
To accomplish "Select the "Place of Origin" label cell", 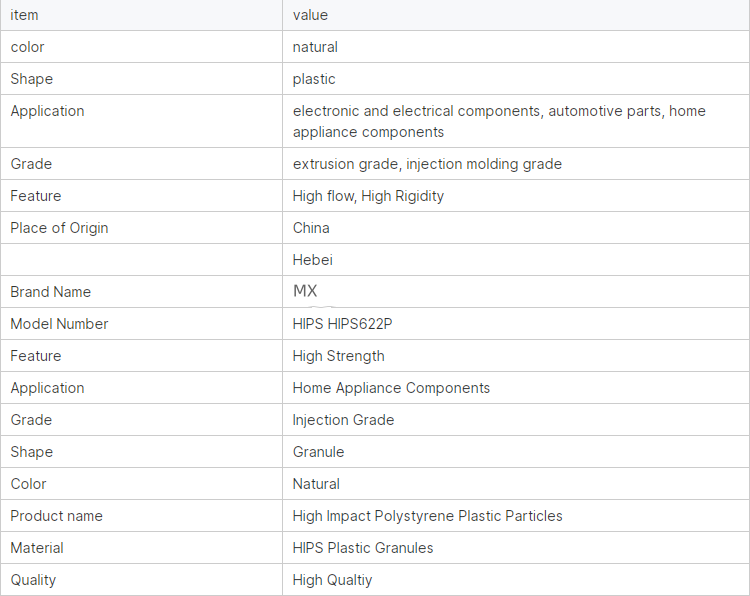I will (x=59, y=228).
